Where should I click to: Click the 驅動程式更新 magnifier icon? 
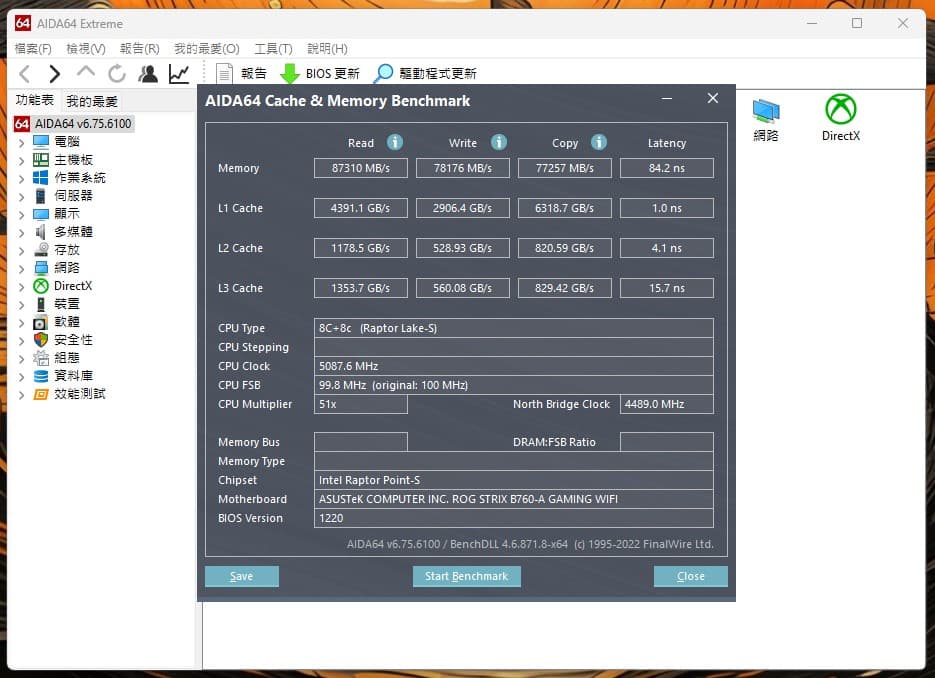coord(383,73)
